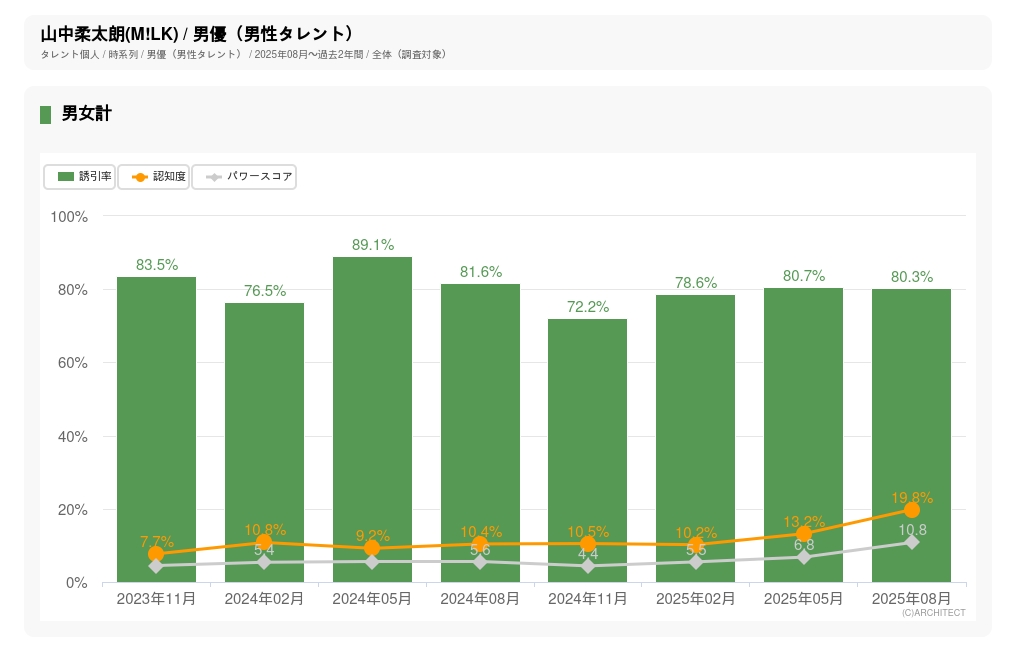Click gray パワースコア diamond for 2025年08月
This screenshot has height=653, width=1024.
[911, 542]
